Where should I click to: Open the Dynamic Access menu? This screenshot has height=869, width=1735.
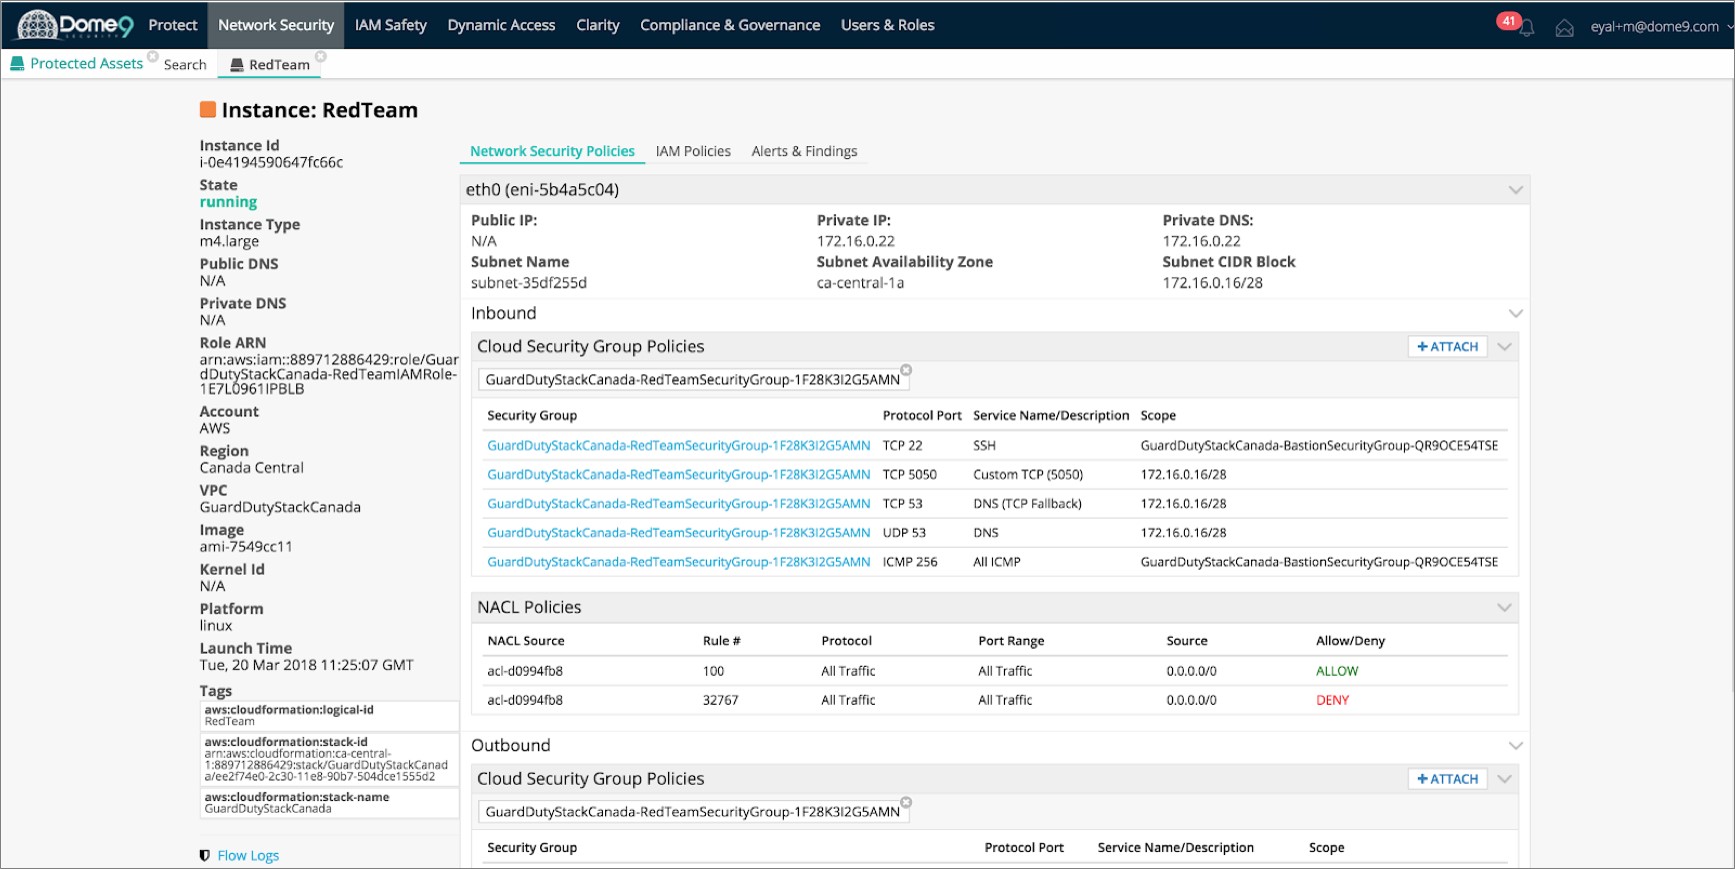coord(501,25)
